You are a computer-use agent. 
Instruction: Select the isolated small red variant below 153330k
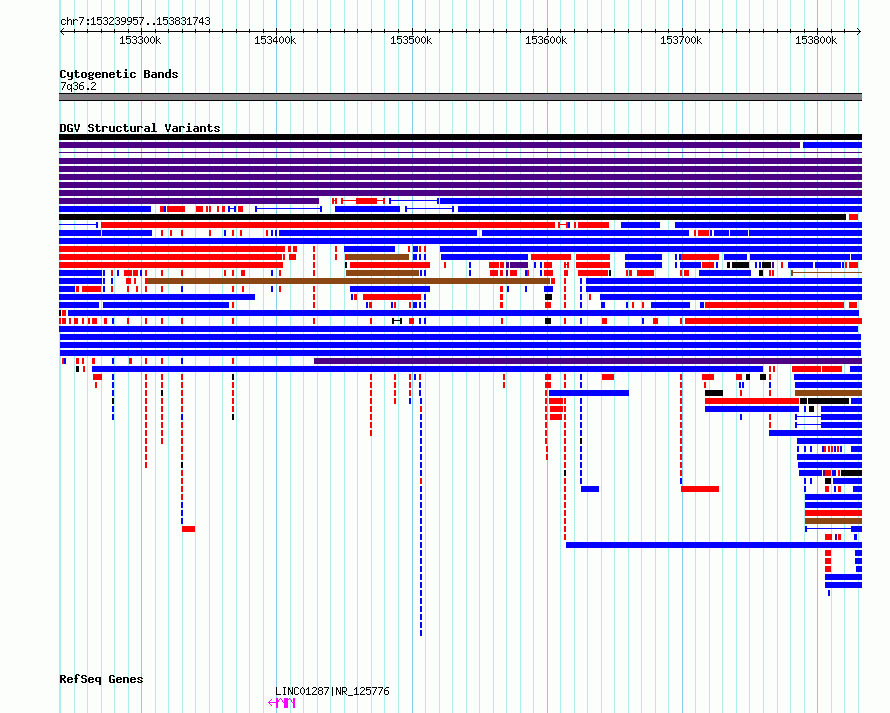(188, 529)
